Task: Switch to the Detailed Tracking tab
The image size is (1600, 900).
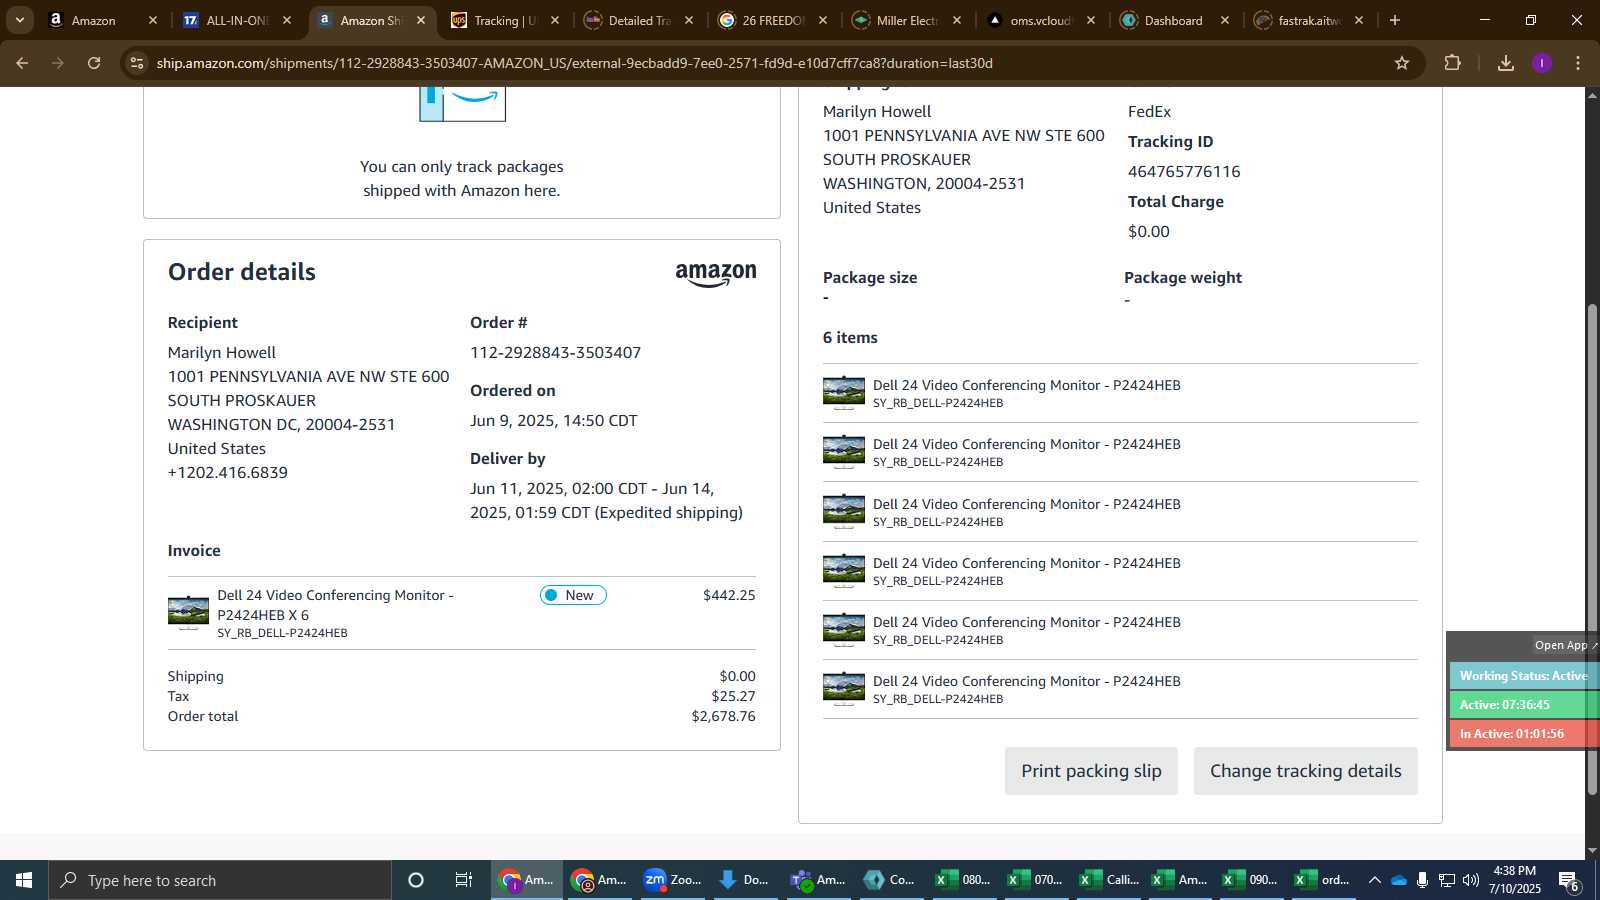Action: point(639,20)
